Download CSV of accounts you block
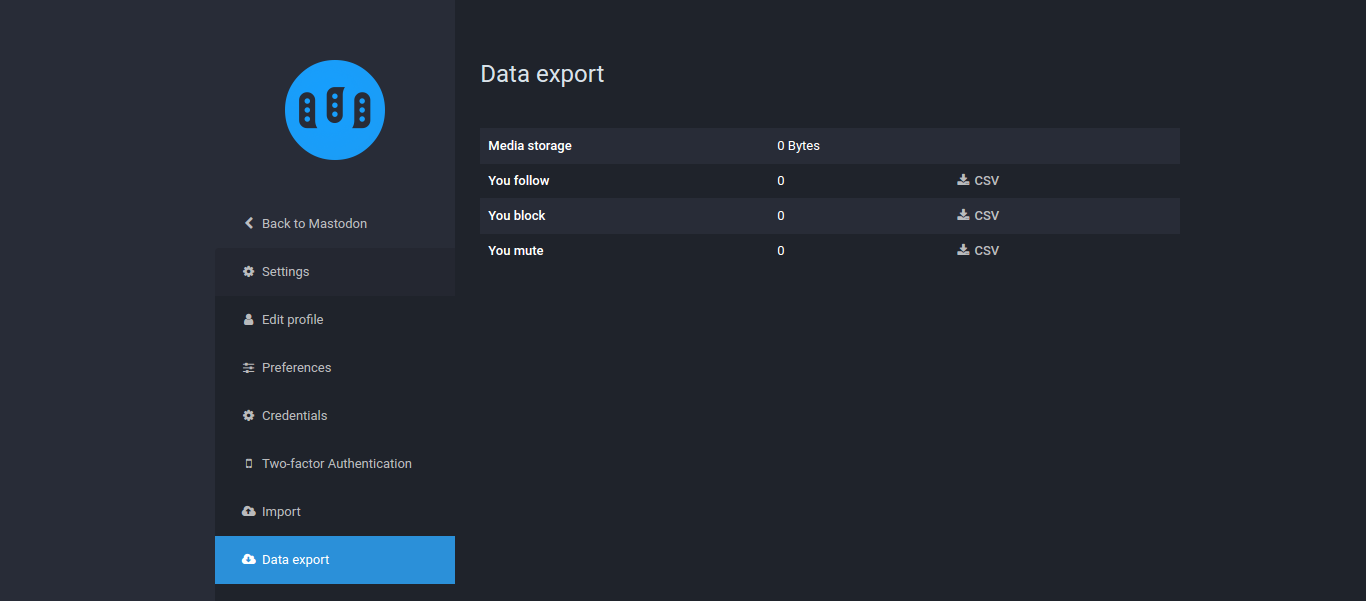 tap(978, 216)
